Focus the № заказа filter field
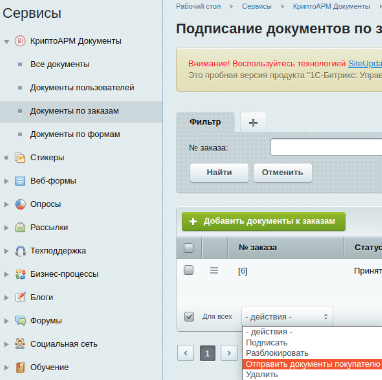The width and height of the screenshot is (382, 380). pos(326,147)
